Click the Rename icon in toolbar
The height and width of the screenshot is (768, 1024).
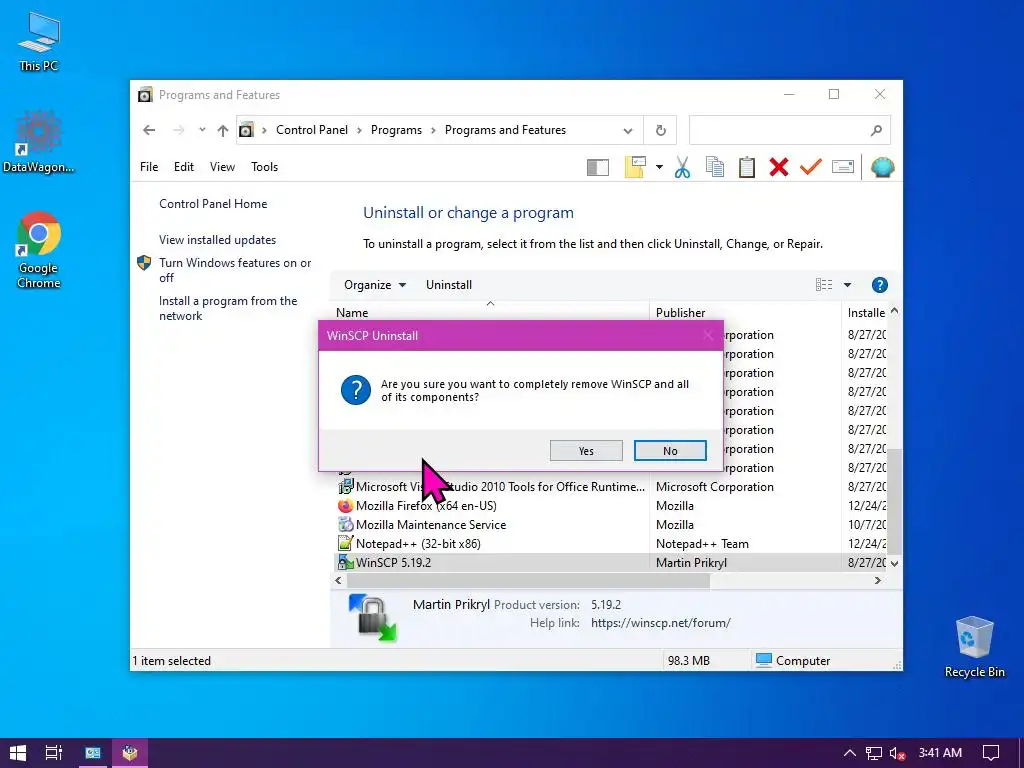pyautogui.click(x=842, y=167)
